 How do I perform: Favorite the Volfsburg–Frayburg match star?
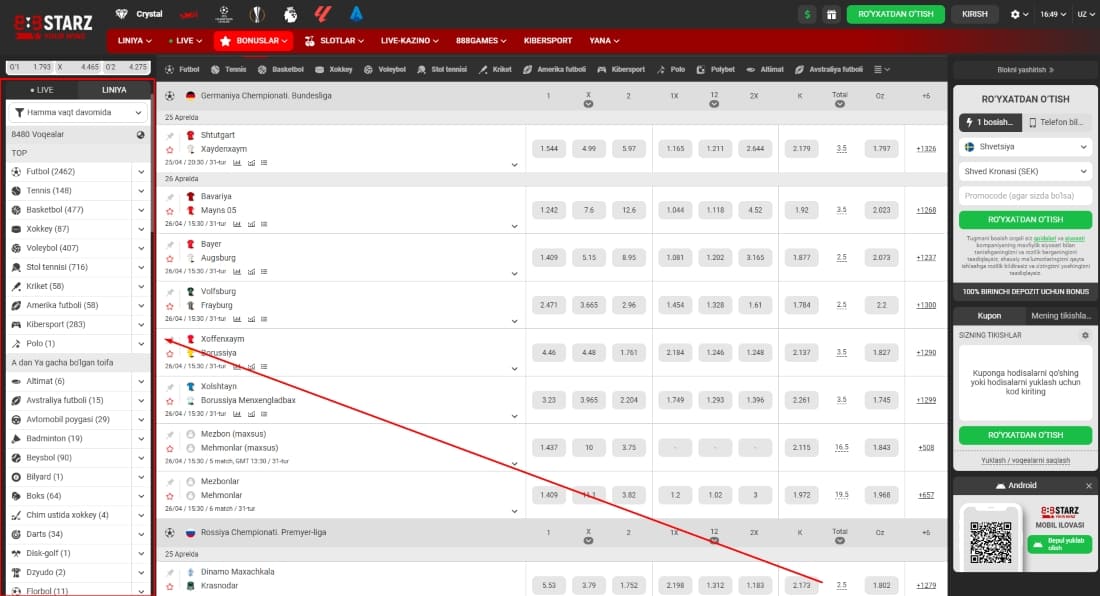point(170,306)
